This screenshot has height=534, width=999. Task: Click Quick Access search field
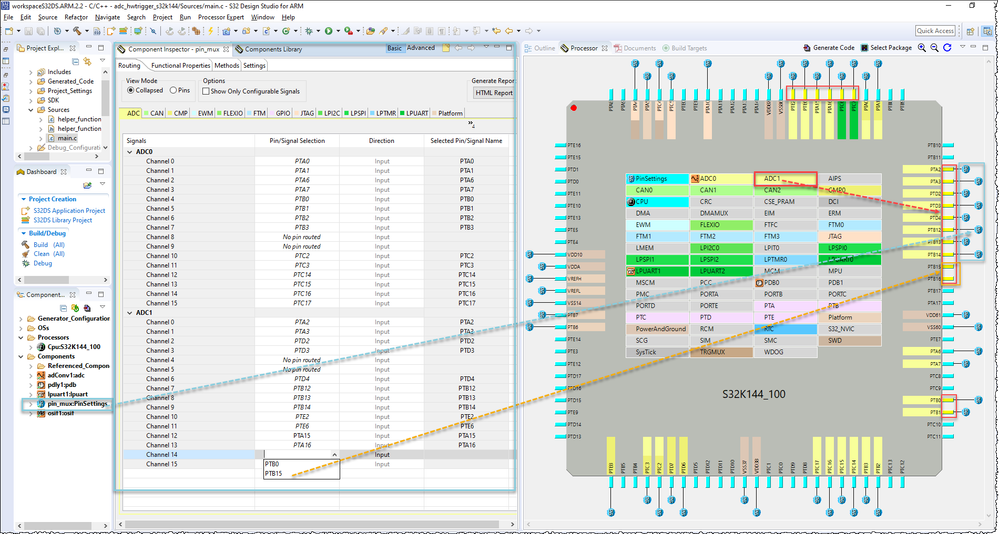coord(935,31)
